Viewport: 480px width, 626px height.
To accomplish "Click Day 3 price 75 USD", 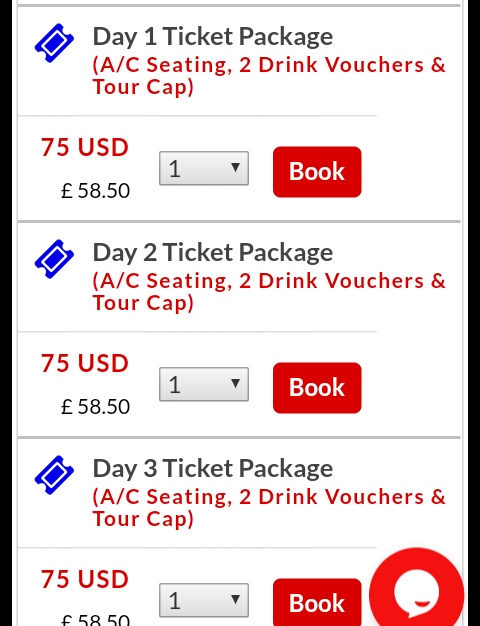I will point(85,579).
